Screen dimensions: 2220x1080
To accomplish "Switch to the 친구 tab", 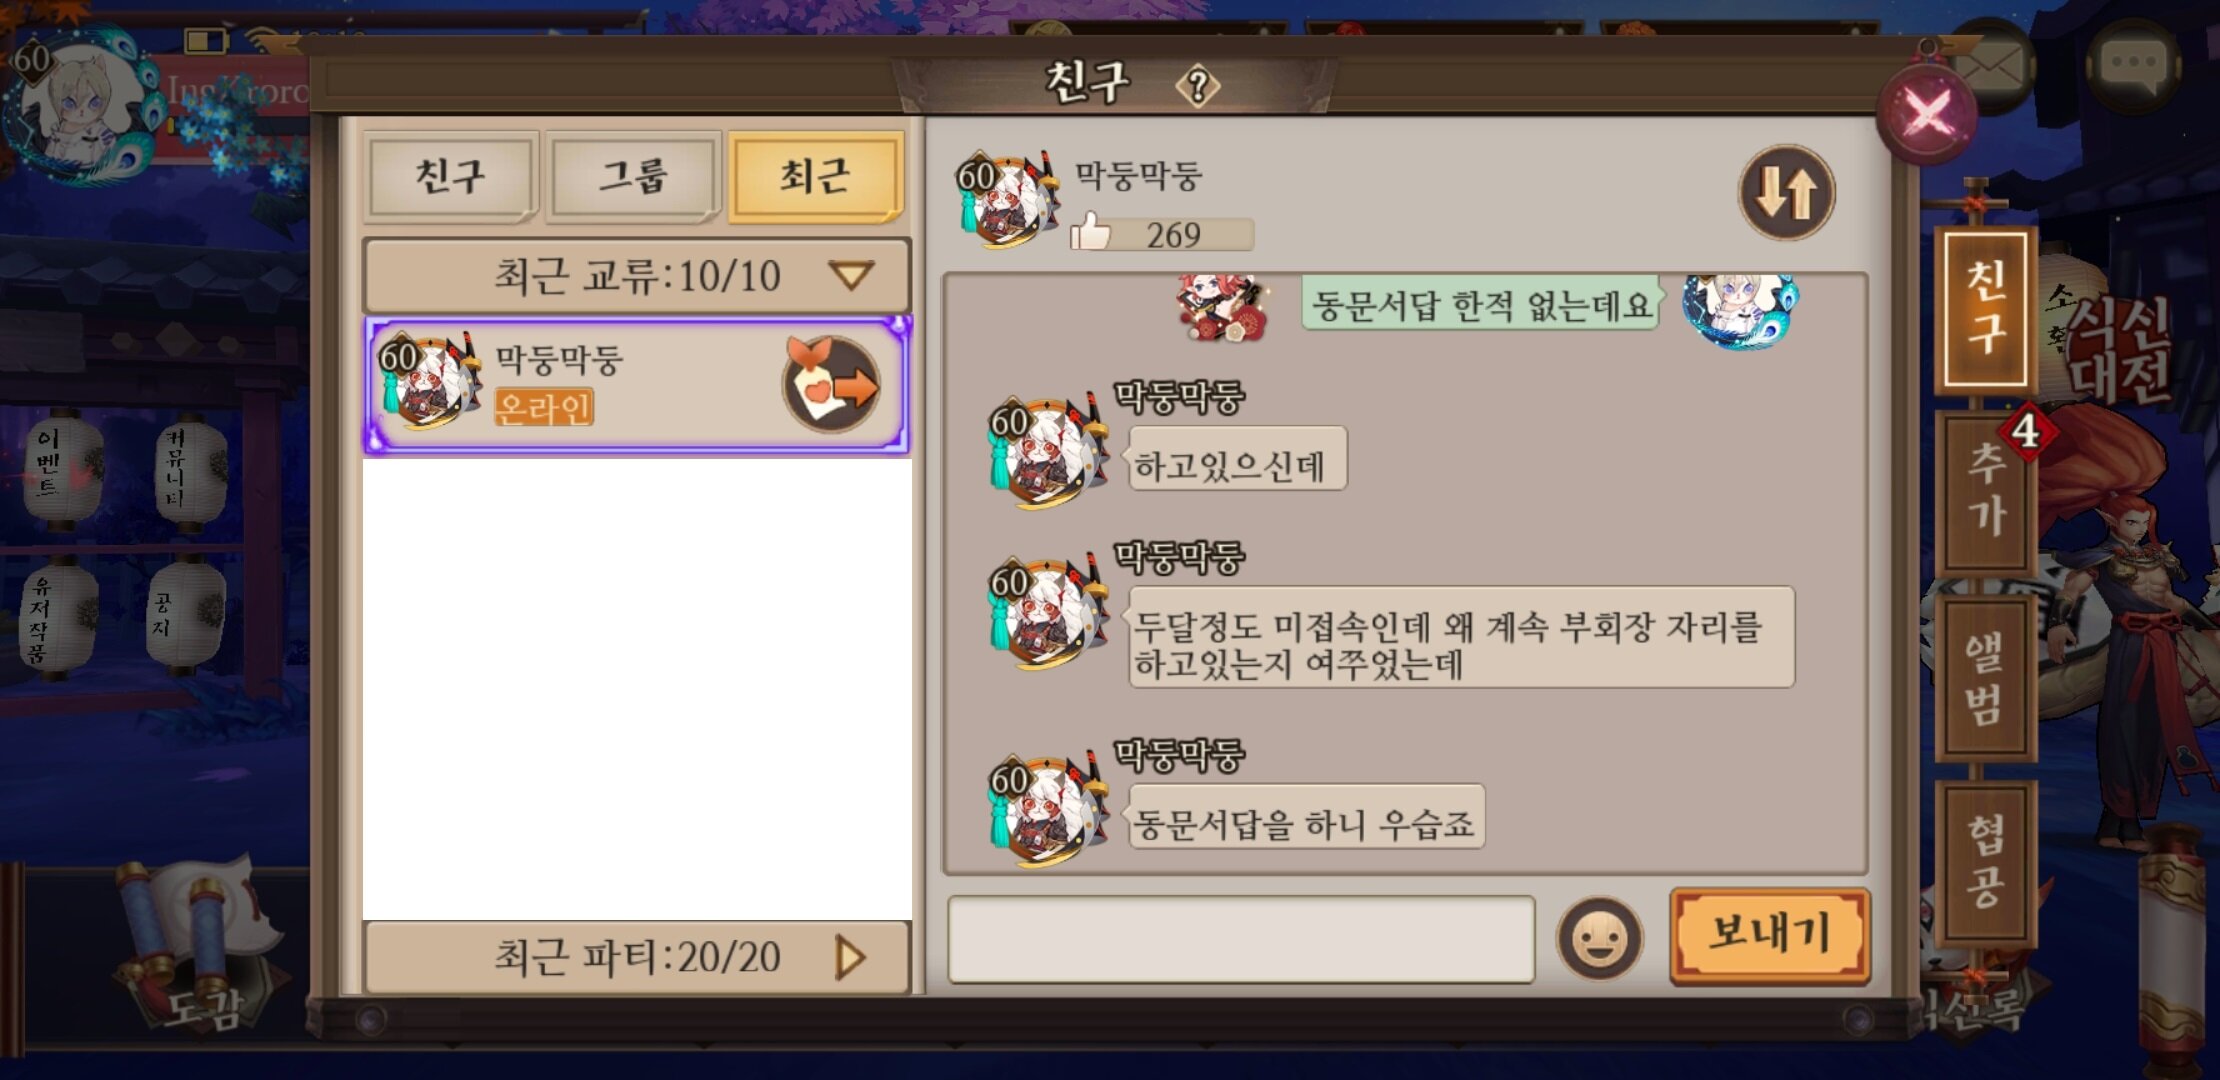I will click(x=451, y=176).
